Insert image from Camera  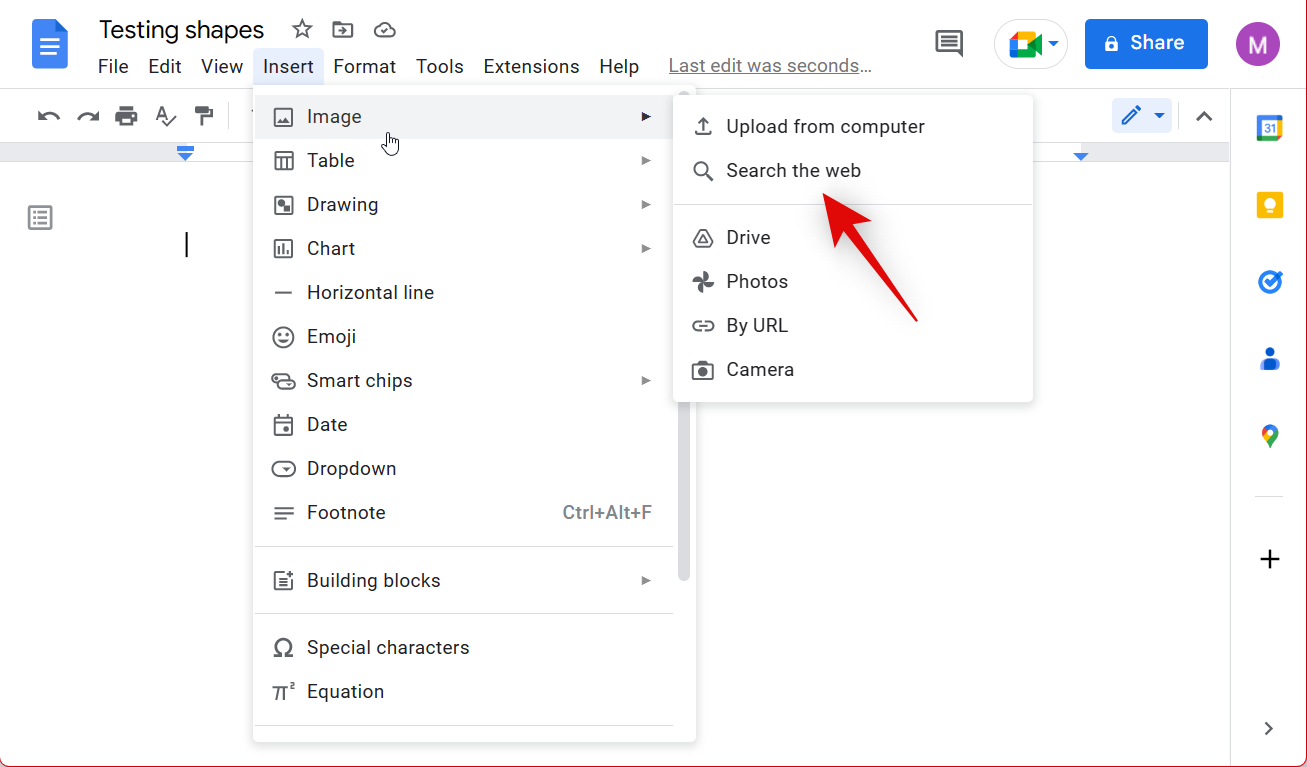pyautogui.click(x=853, y=370)
